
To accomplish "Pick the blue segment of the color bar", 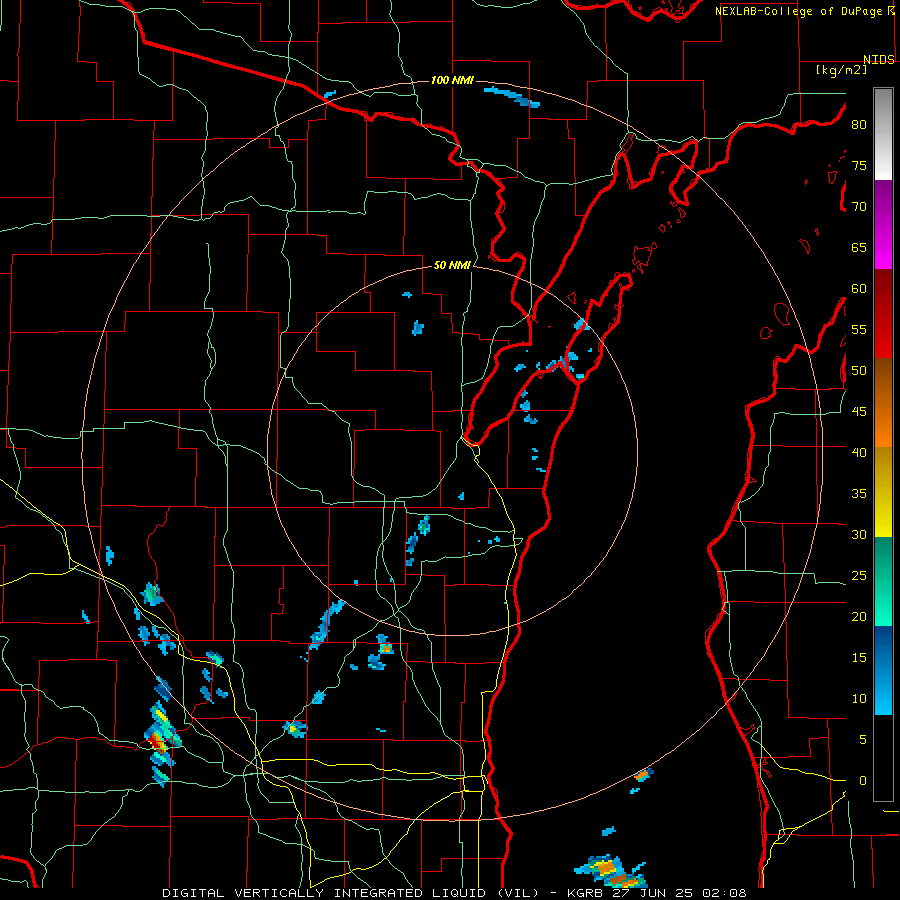I will [883, 670].
